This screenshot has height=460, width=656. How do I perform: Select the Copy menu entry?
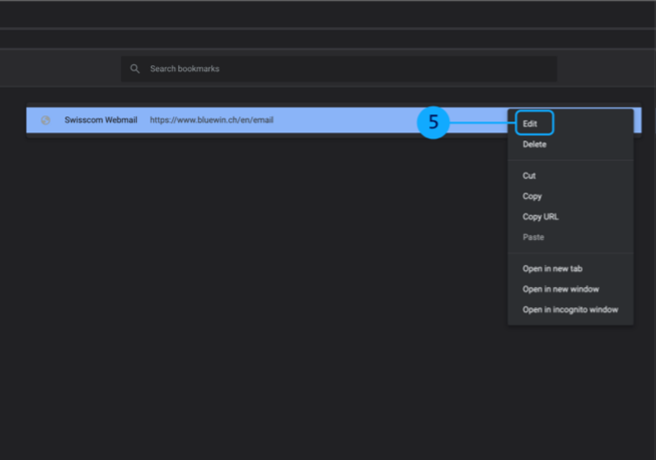(x=532, y=196)
